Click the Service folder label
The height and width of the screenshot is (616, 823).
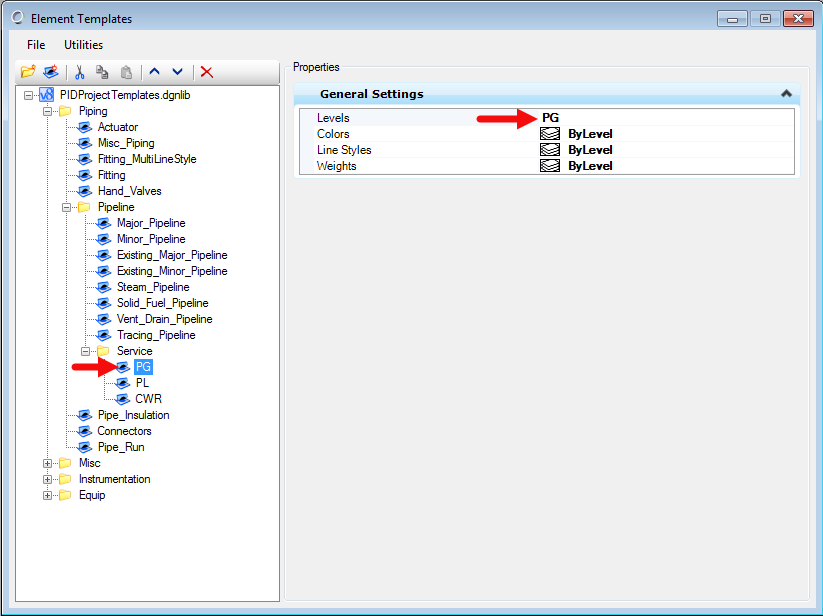click(x=134, y=351)
